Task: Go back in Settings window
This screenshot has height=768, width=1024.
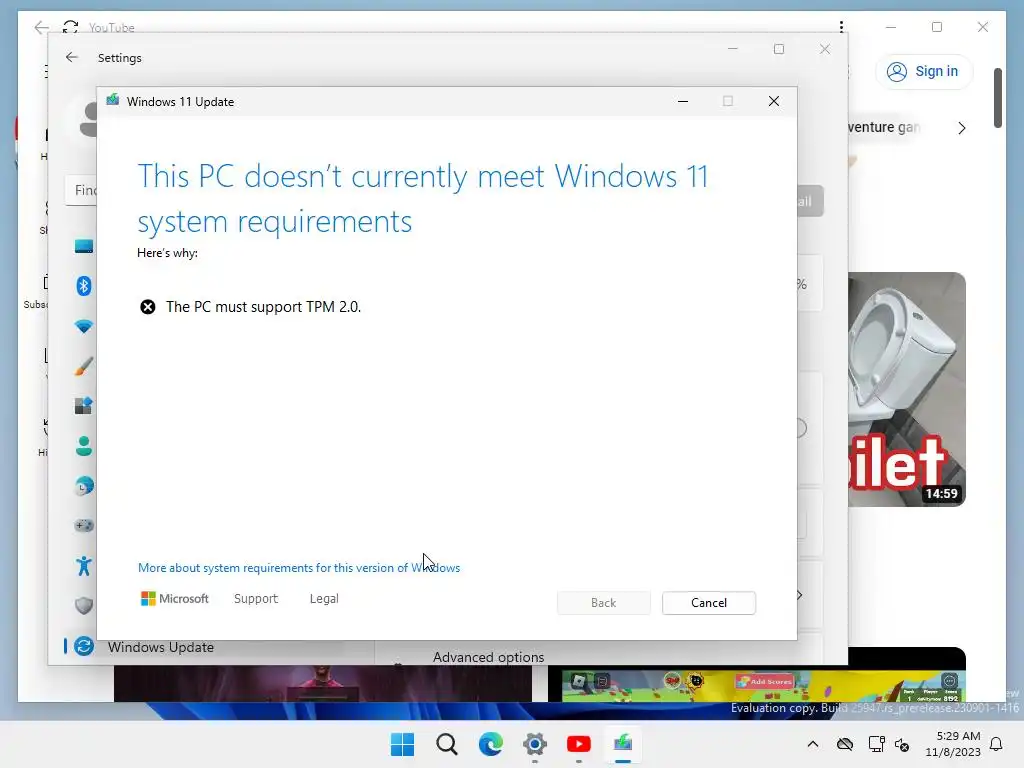Action: [x=72, y=57]
